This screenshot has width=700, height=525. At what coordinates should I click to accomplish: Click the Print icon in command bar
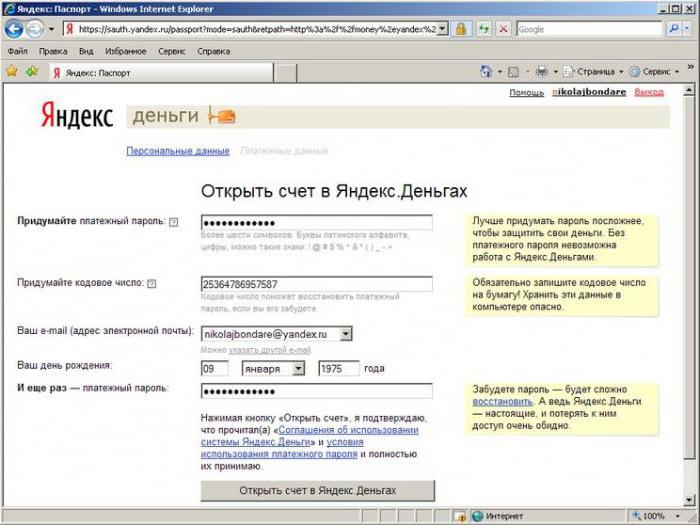point(542,71)
